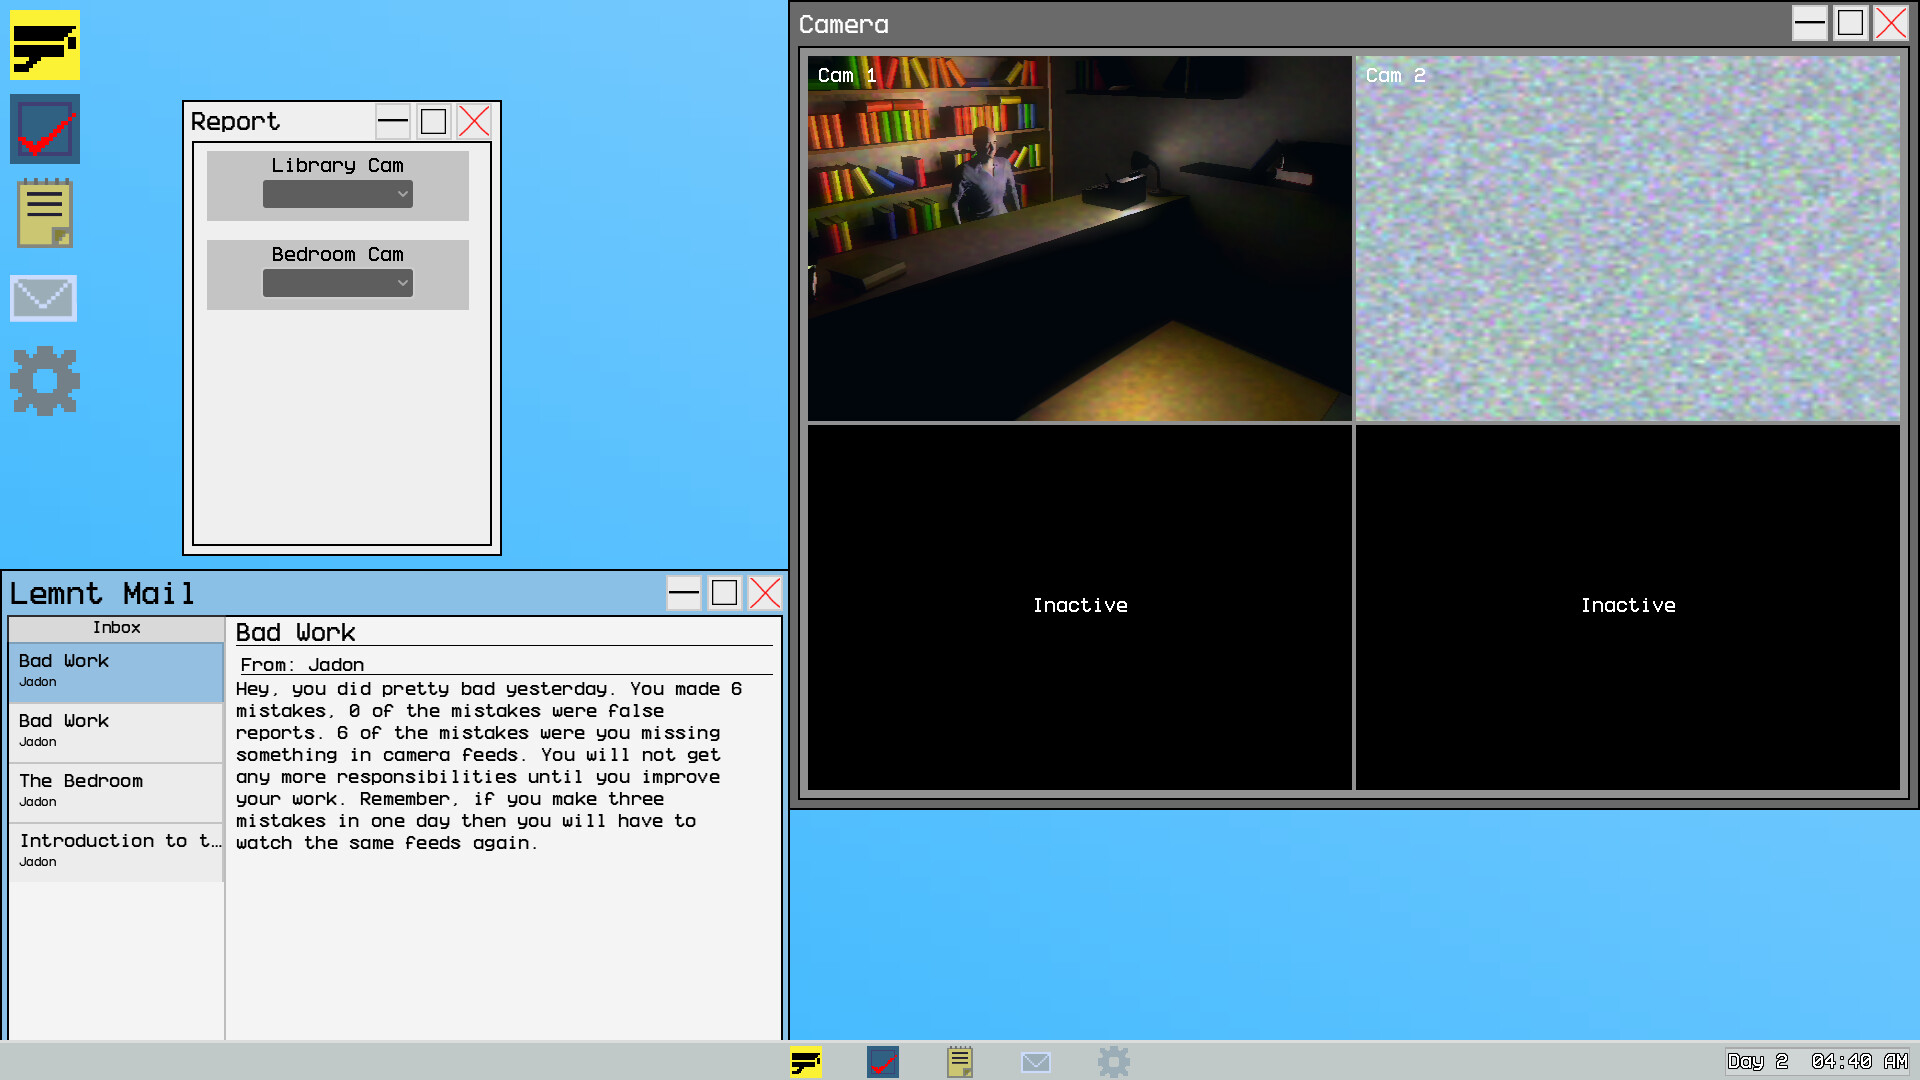Open the notepad desktop icon
1920x1080 pixels.
[45, 213]
